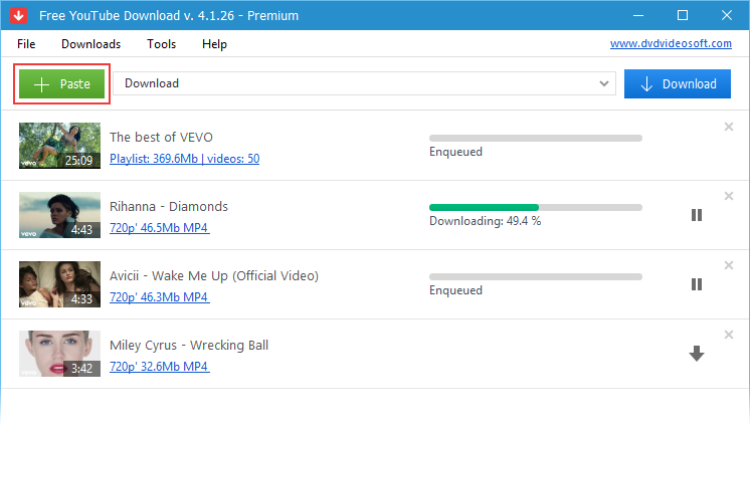Pause the Rihanna - Diamonds download
750x500 pixels.
[696, 215]
